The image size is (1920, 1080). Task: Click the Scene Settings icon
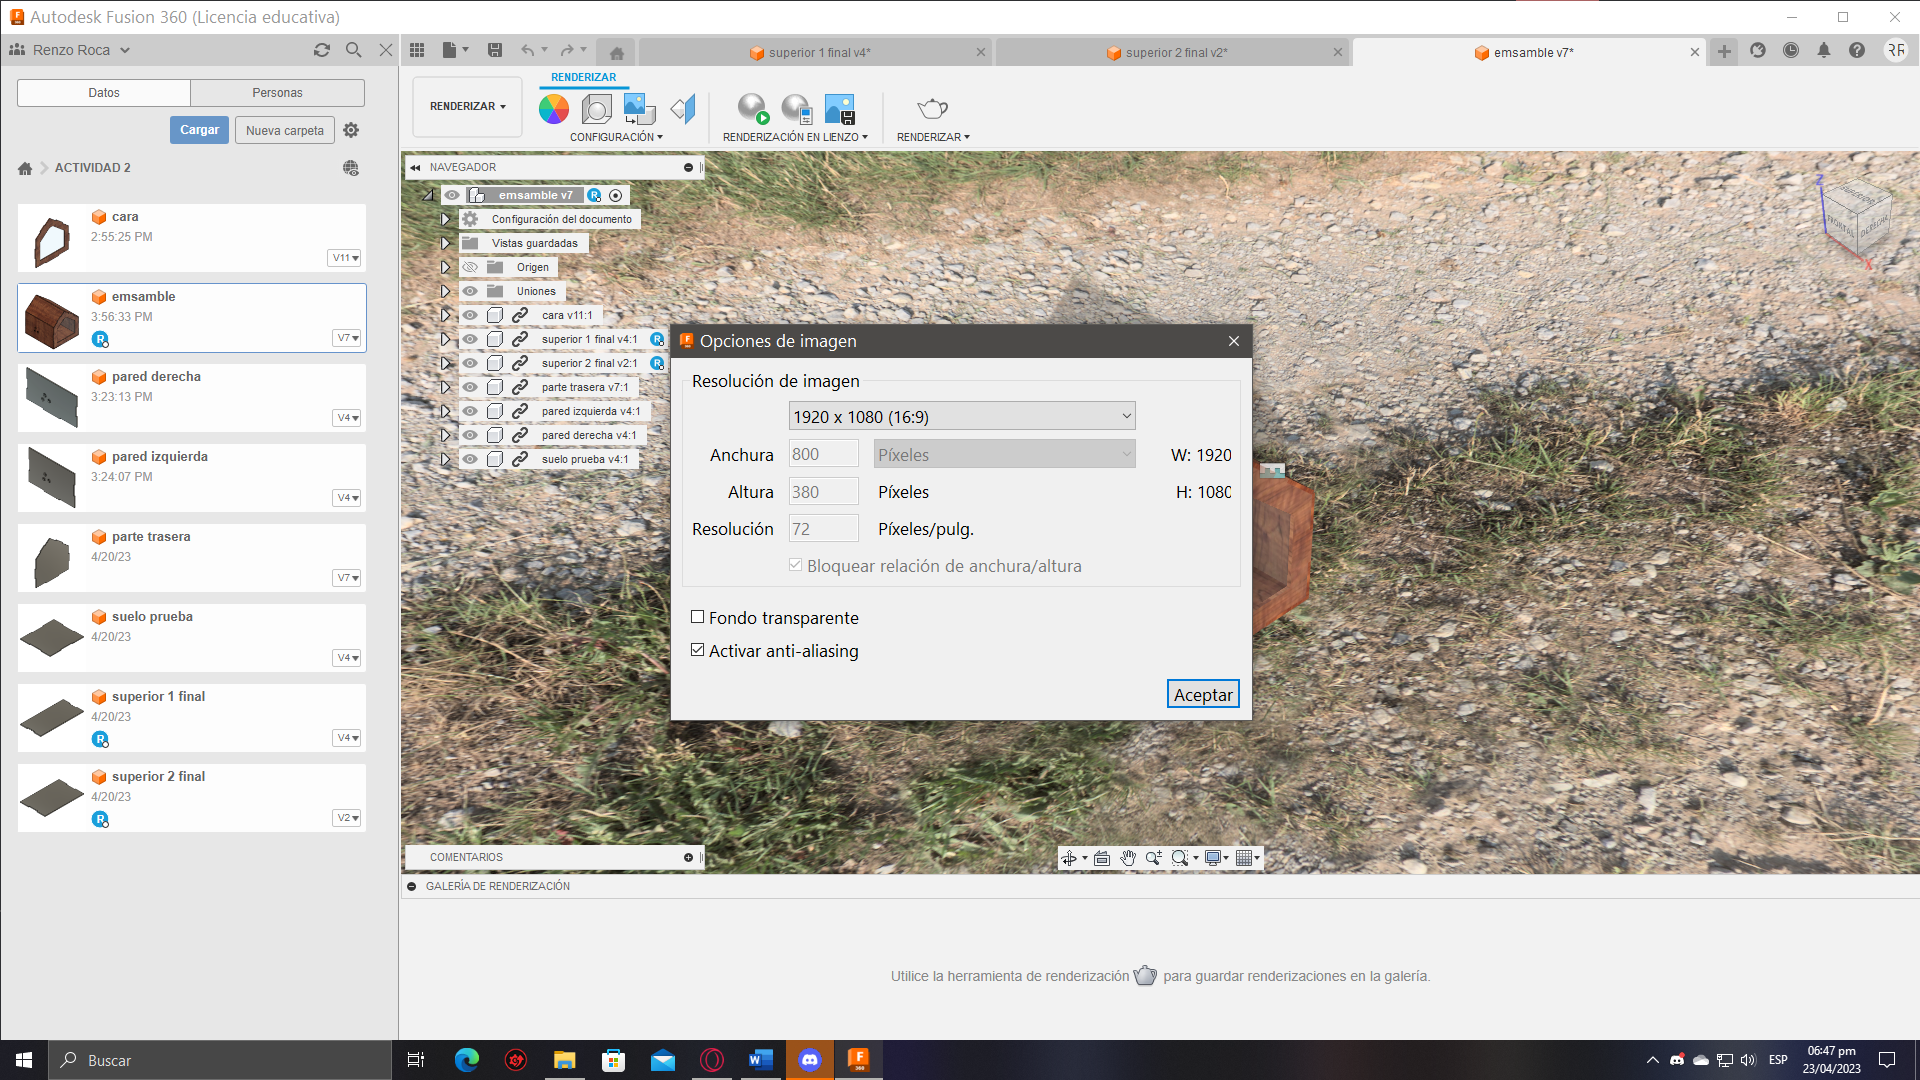click(x=596, y=109)
